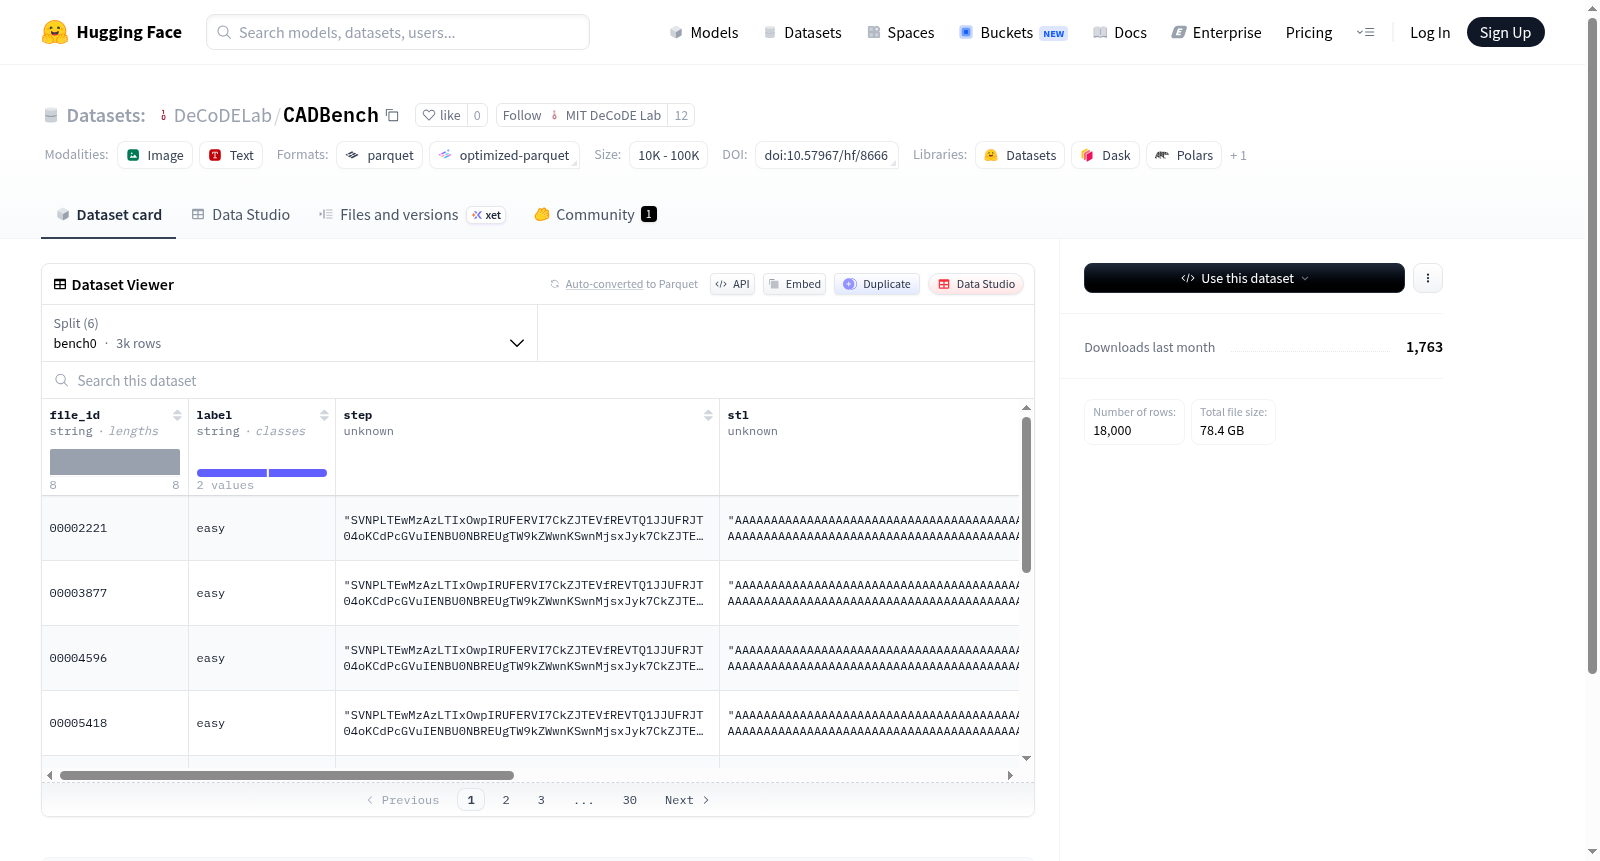Select the Polars library tag
This screenshot has height=861, width=1600.
coord(1184,155)
